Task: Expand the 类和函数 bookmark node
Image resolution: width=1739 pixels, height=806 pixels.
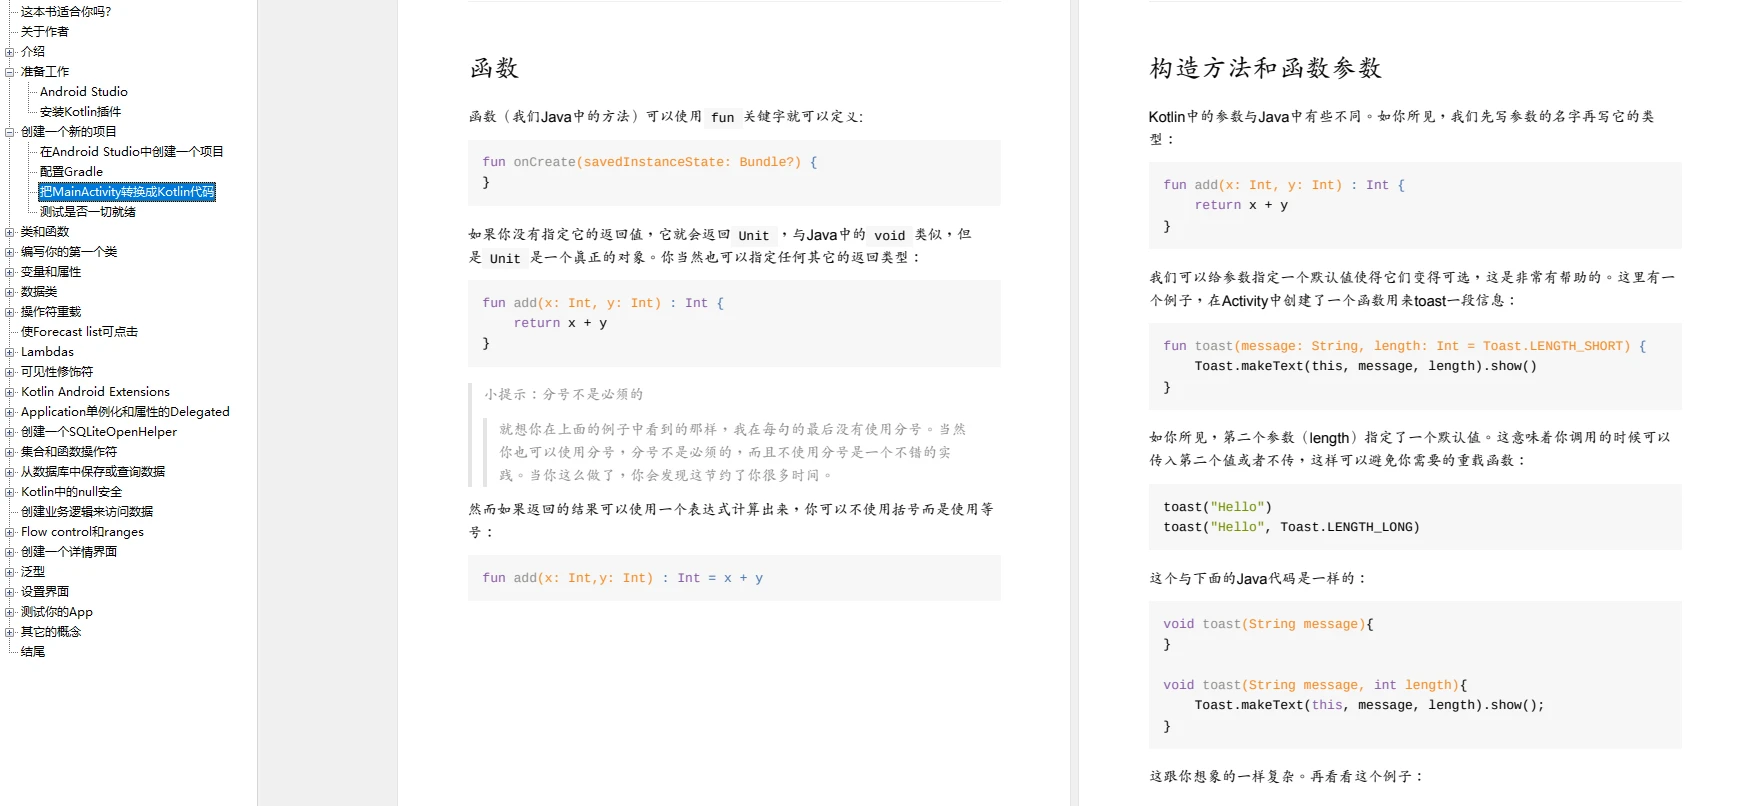Action: point(10,232)
